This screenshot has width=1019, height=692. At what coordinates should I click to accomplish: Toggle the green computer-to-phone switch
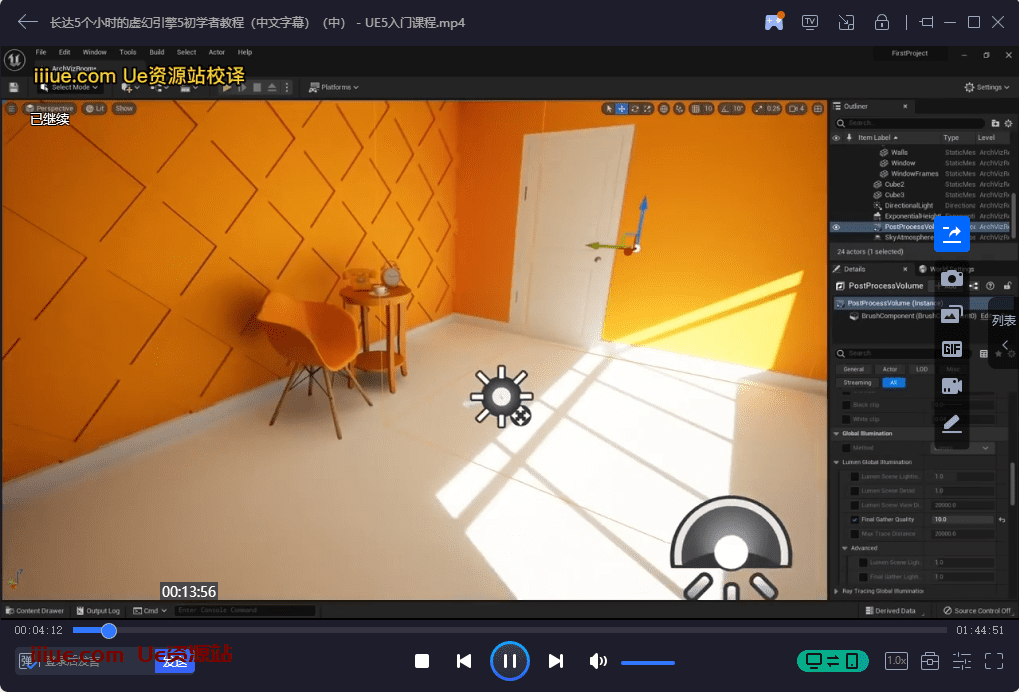[832, 661]
